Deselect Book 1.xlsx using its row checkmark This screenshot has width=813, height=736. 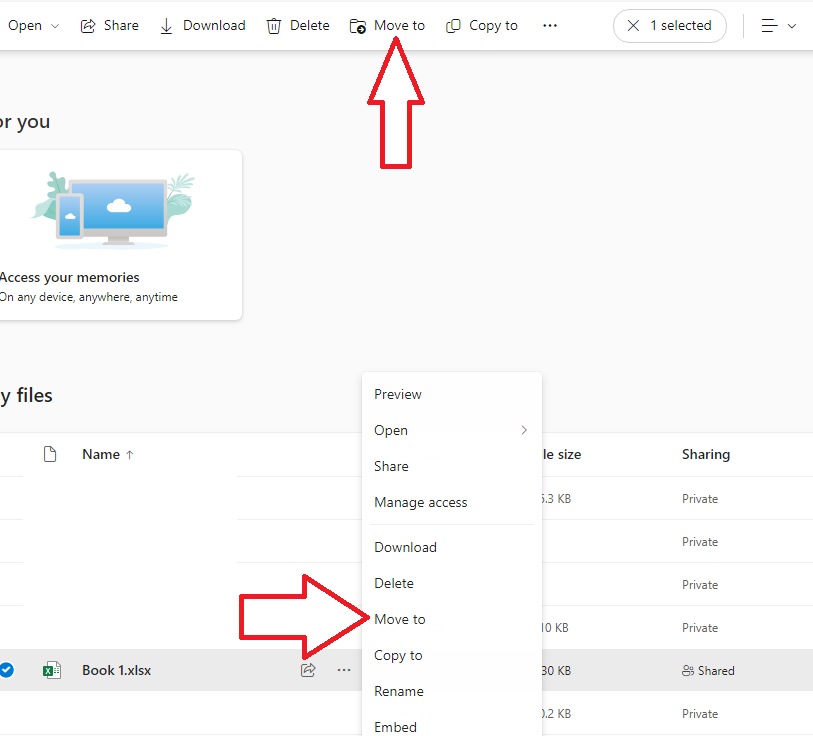click(7, 670)
